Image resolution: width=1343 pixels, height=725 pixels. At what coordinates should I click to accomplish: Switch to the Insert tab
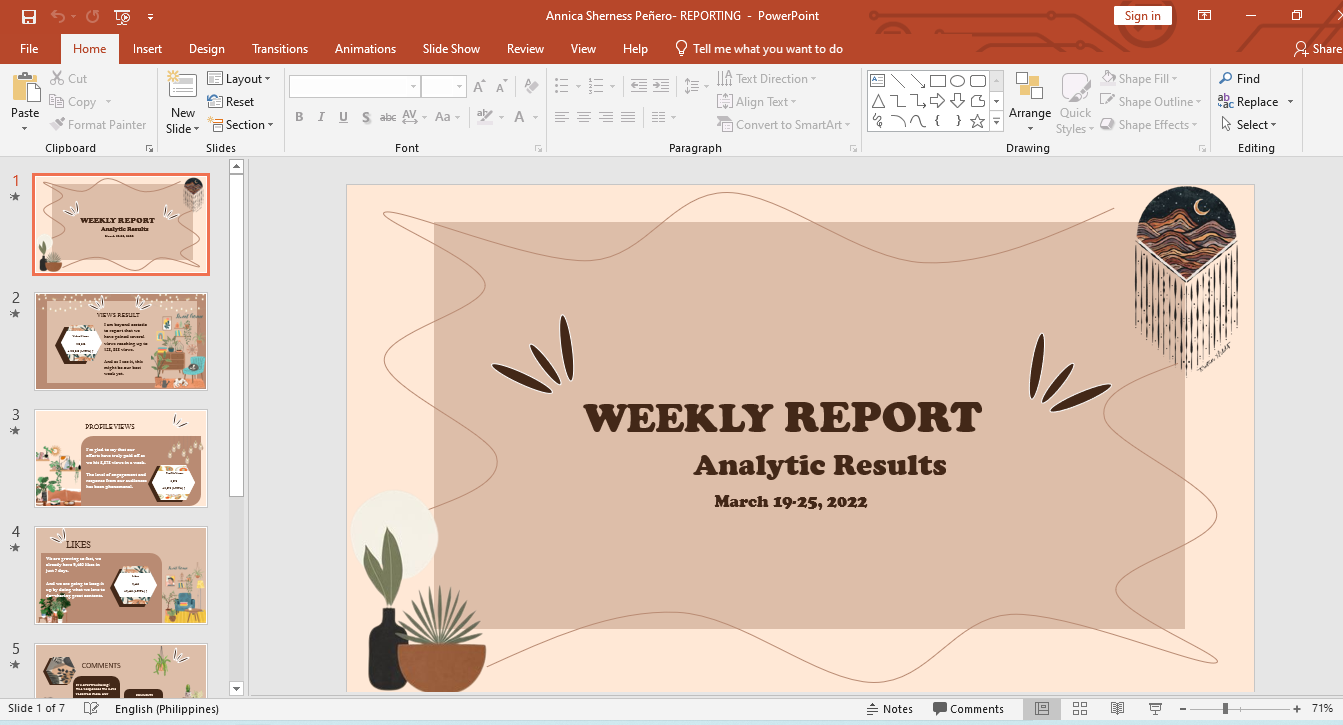[147, 48]
